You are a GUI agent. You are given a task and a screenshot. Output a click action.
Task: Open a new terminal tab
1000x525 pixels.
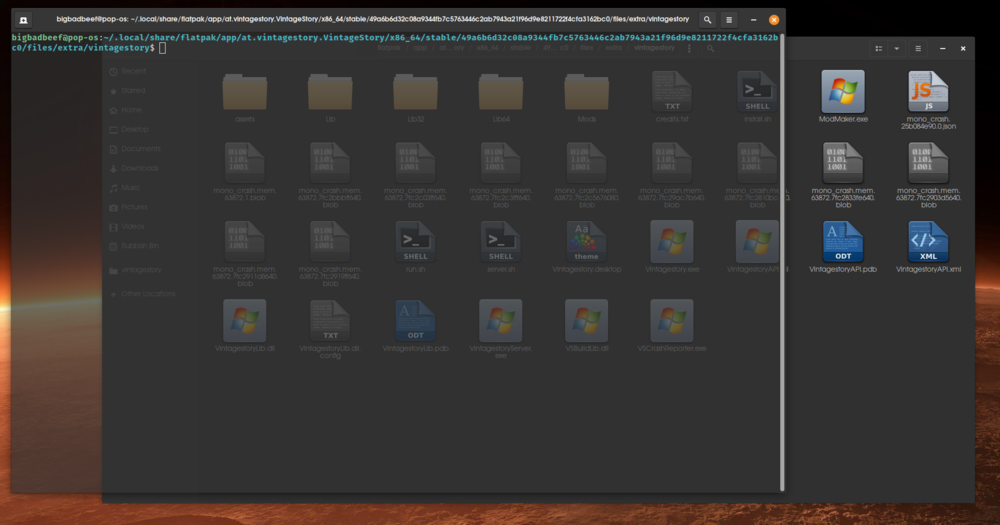pyautogui.click(x=24, y=20)
